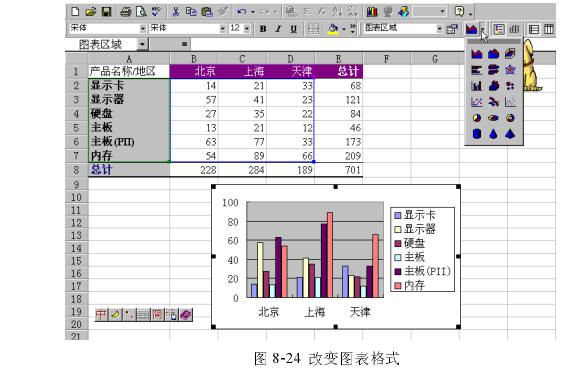Open a file via the folder icon
The image size is (561, 369).
[91, 12]
